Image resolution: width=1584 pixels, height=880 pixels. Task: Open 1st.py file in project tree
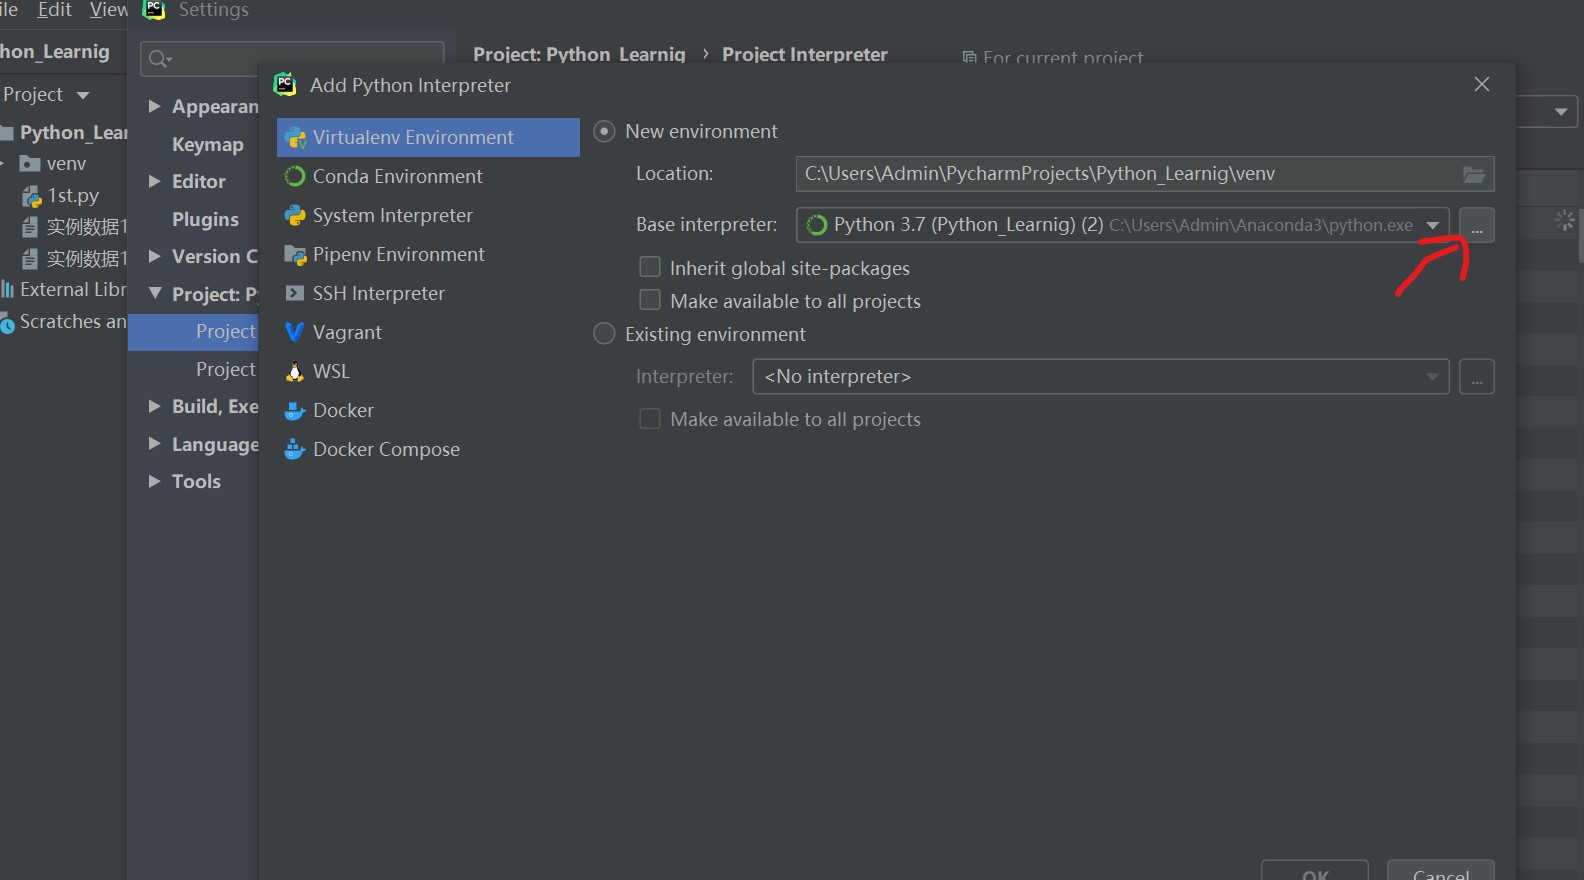(x=62, y=195)
